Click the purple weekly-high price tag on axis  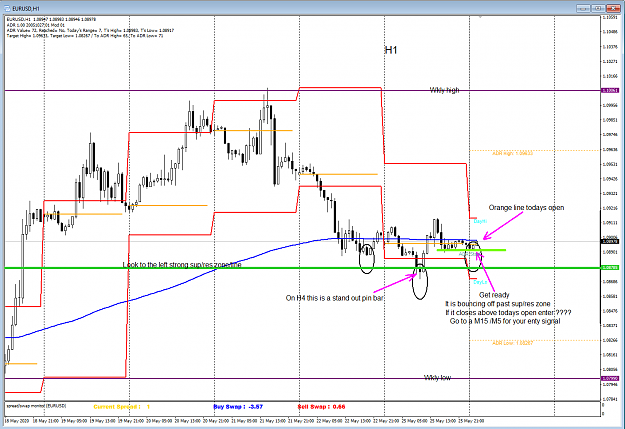coord(610,91)
